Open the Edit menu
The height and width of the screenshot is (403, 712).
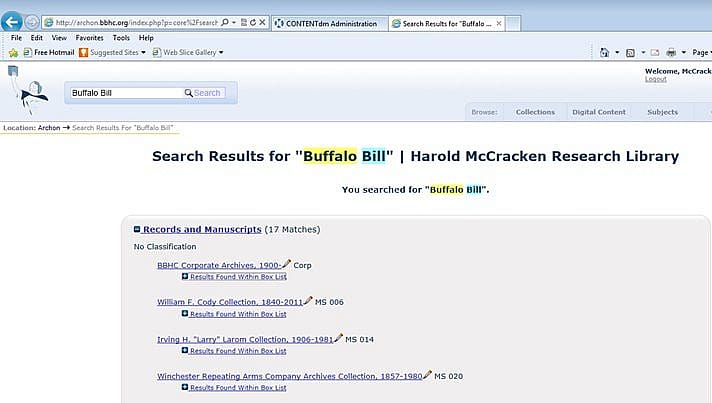[37, 38]
